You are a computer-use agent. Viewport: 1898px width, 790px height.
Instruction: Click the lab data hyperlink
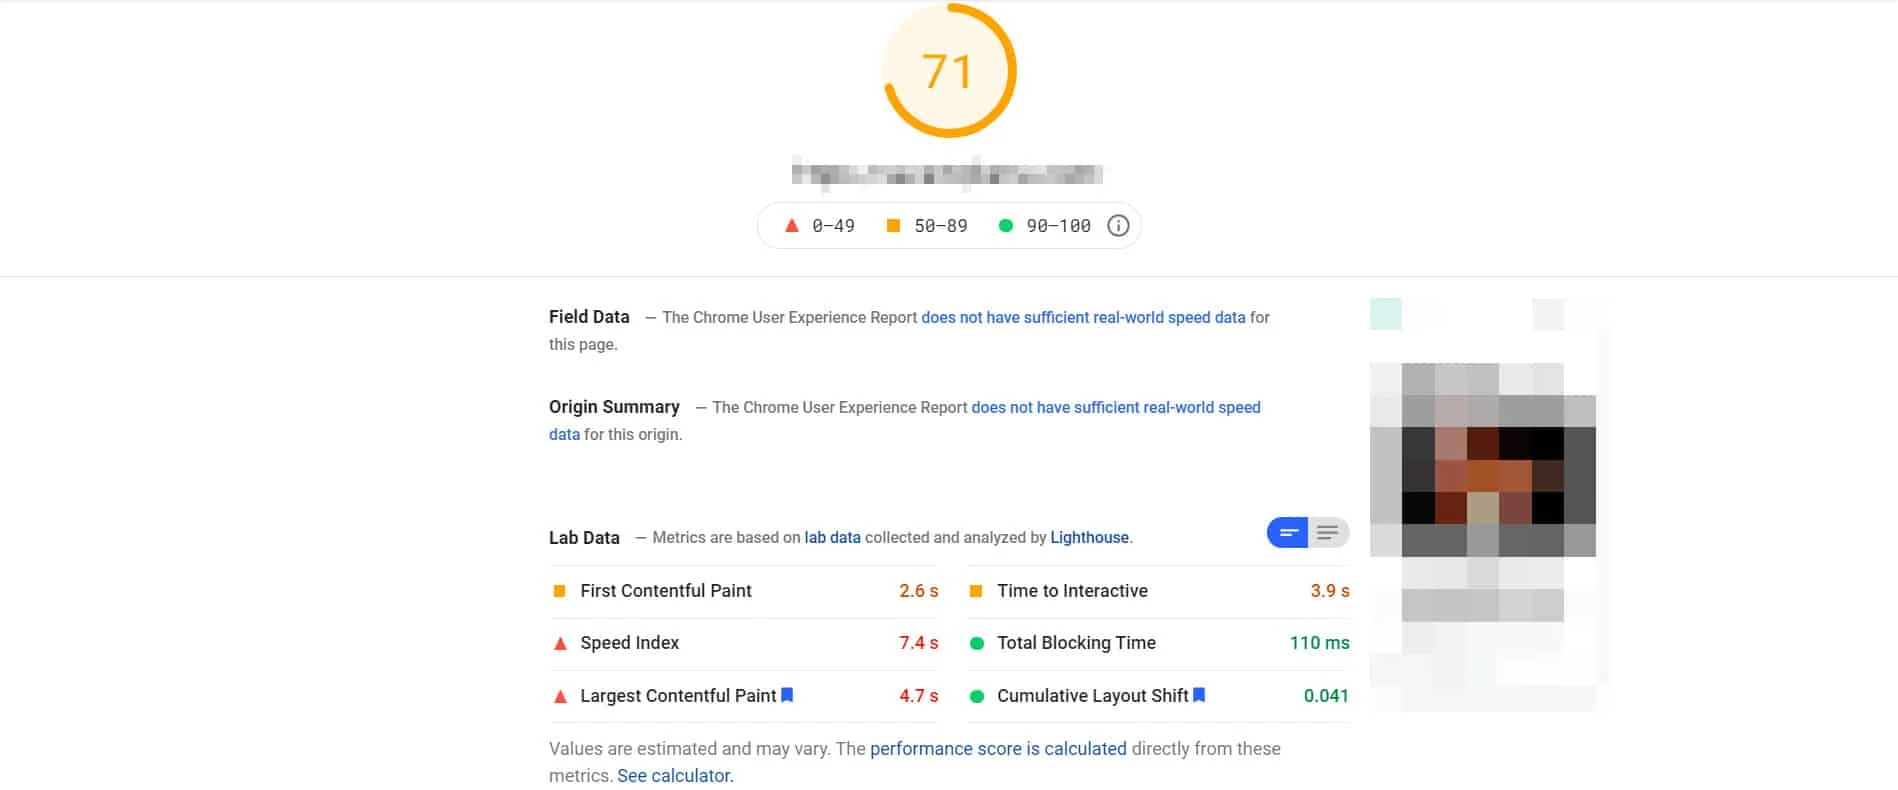point(833,537)
